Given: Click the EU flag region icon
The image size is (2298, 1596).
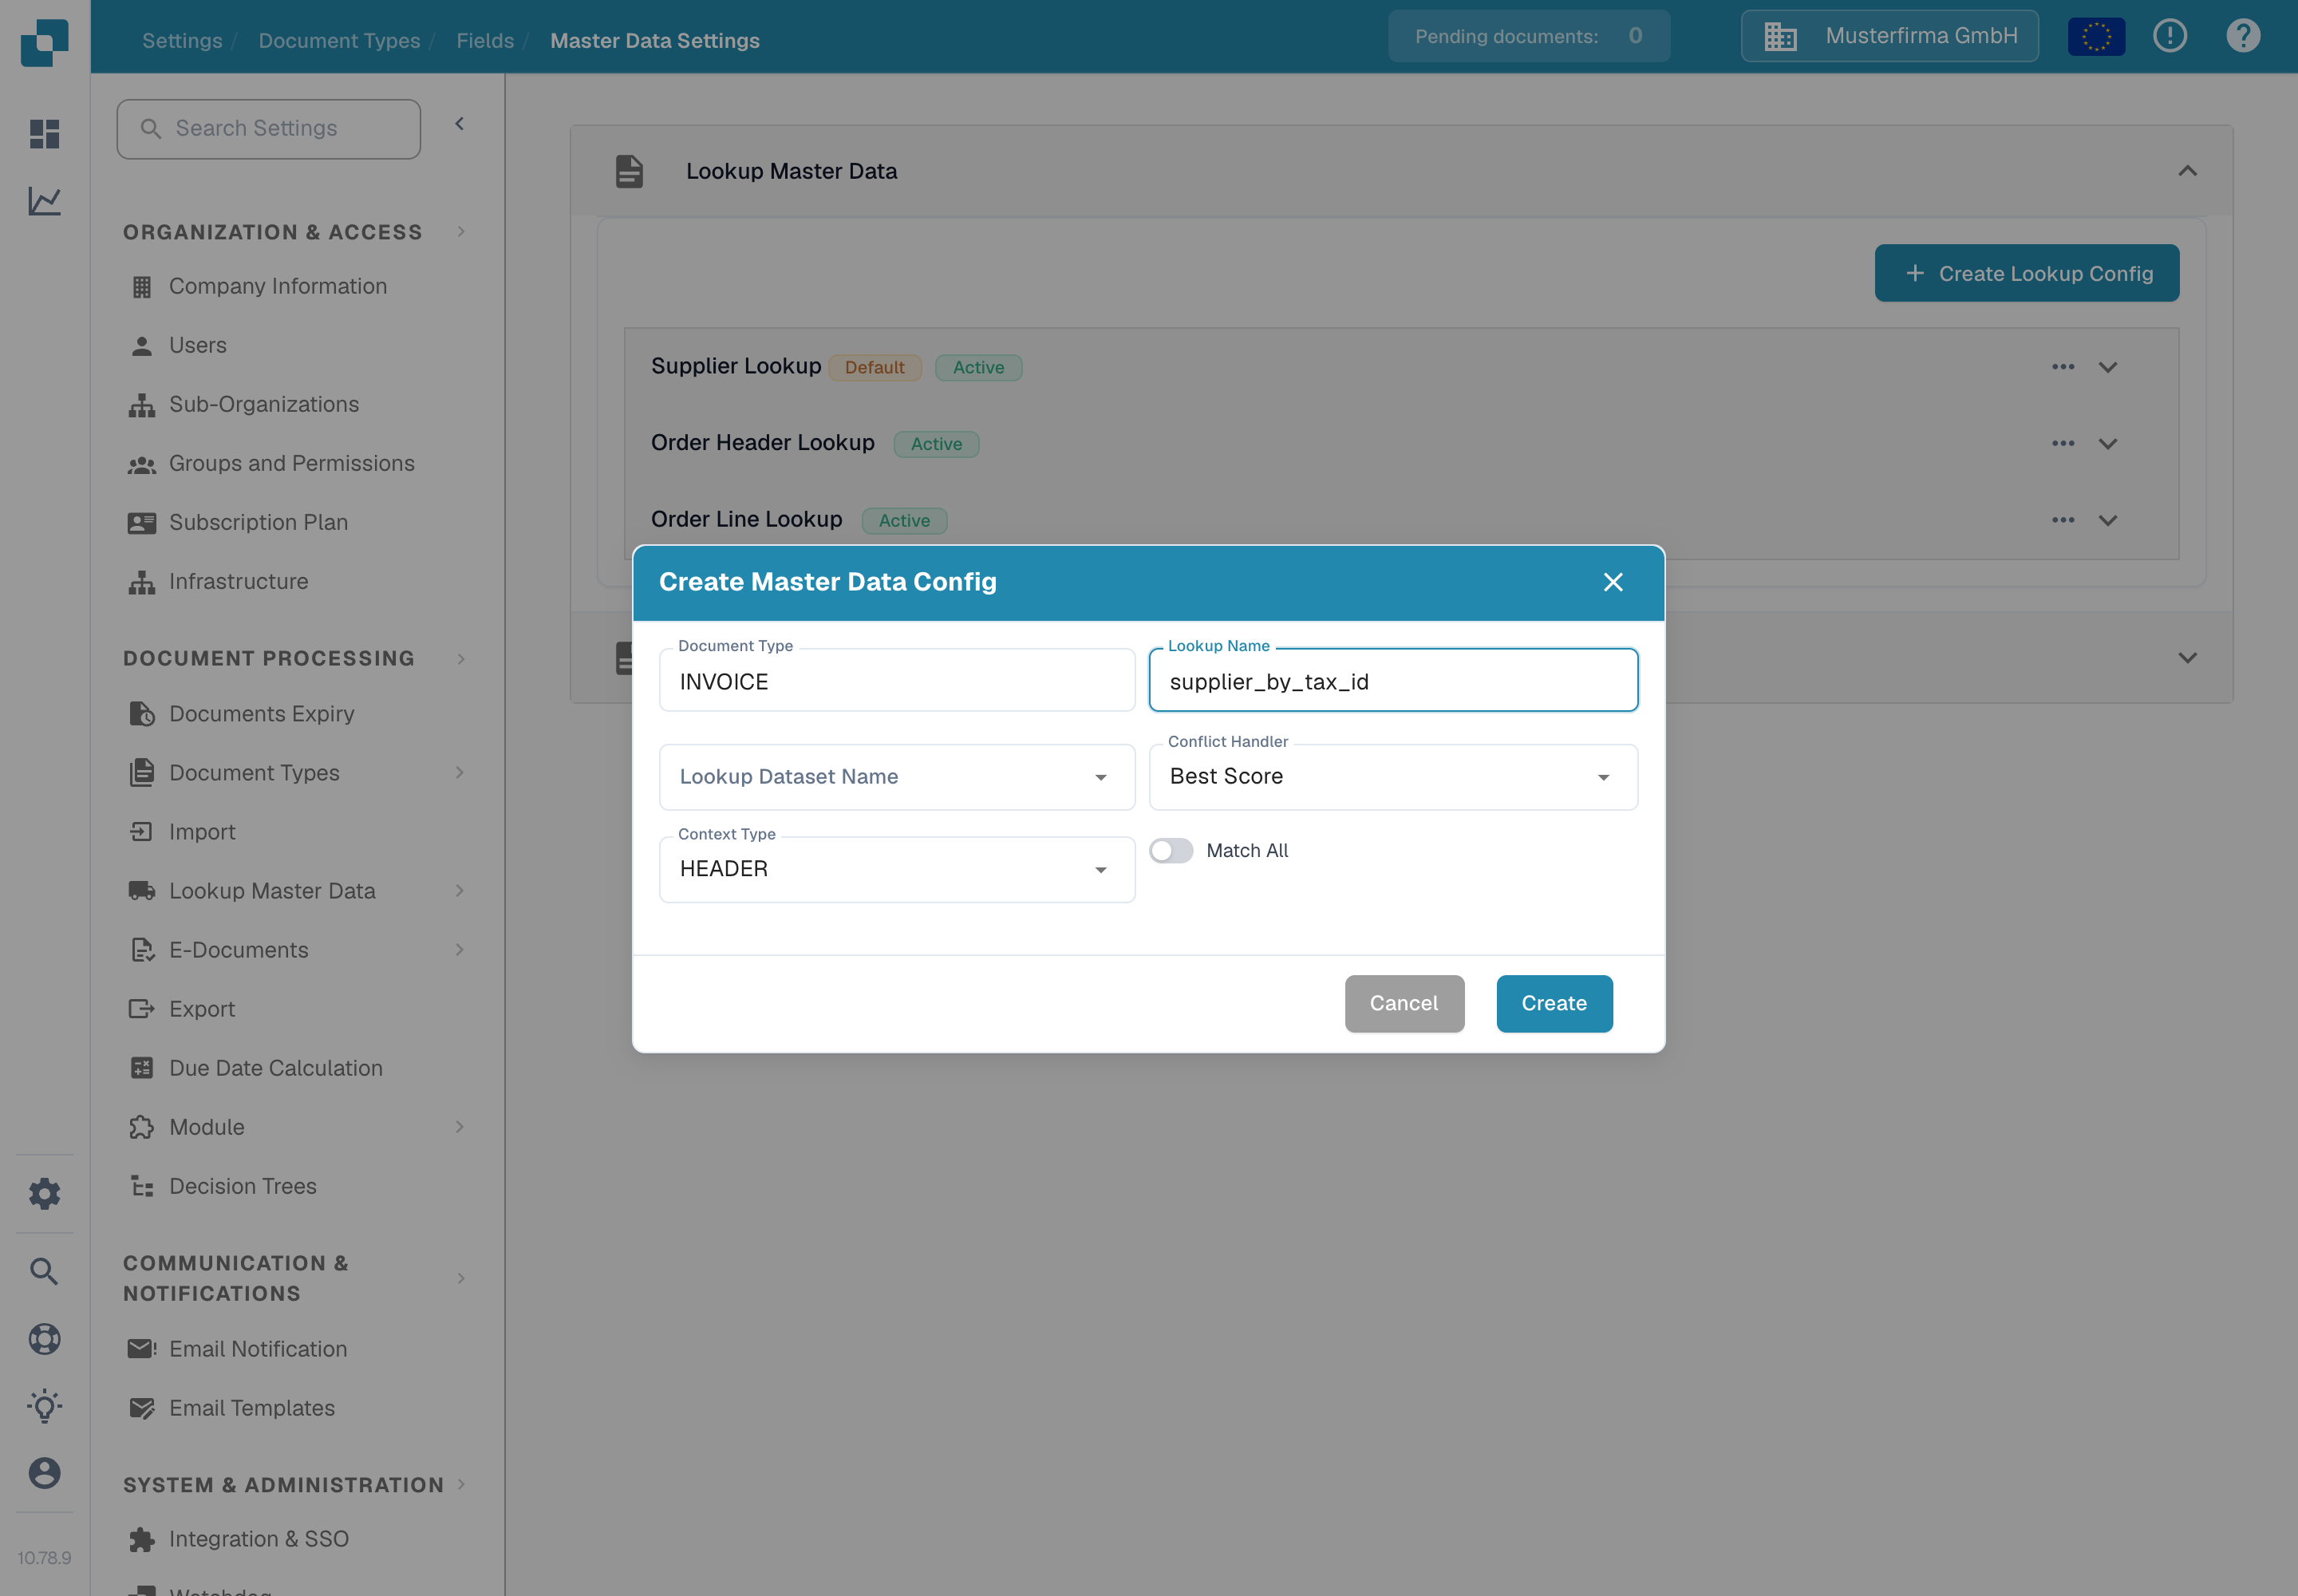Looking at the screenshot, I should 2096,37.
